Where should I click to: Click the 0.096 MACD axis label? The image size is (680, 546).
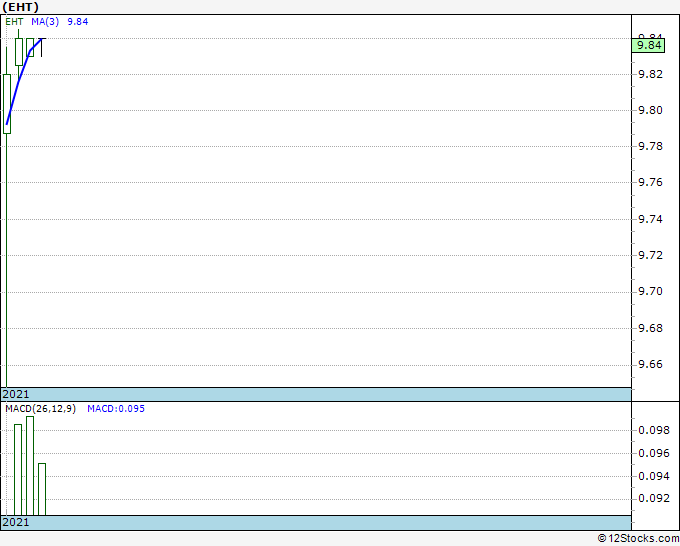coord(654,454)
